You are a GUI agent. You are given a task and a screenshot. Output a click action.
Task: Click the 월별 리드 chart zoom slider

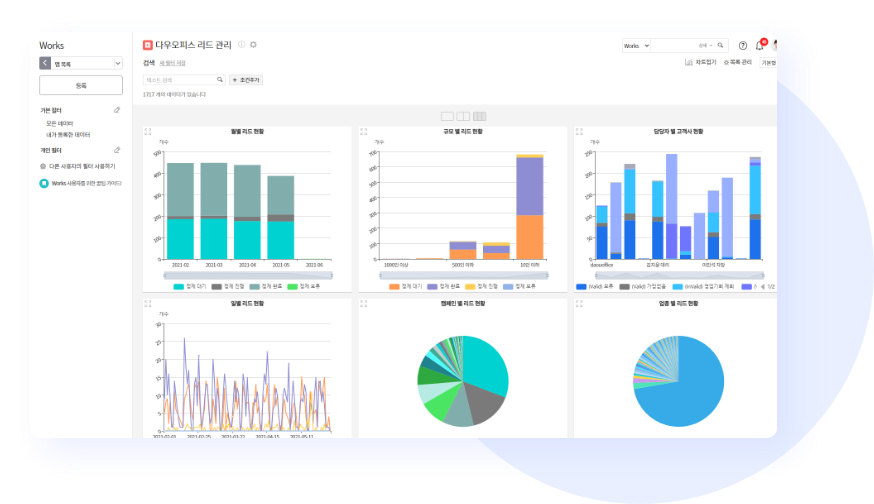(248, 275)
